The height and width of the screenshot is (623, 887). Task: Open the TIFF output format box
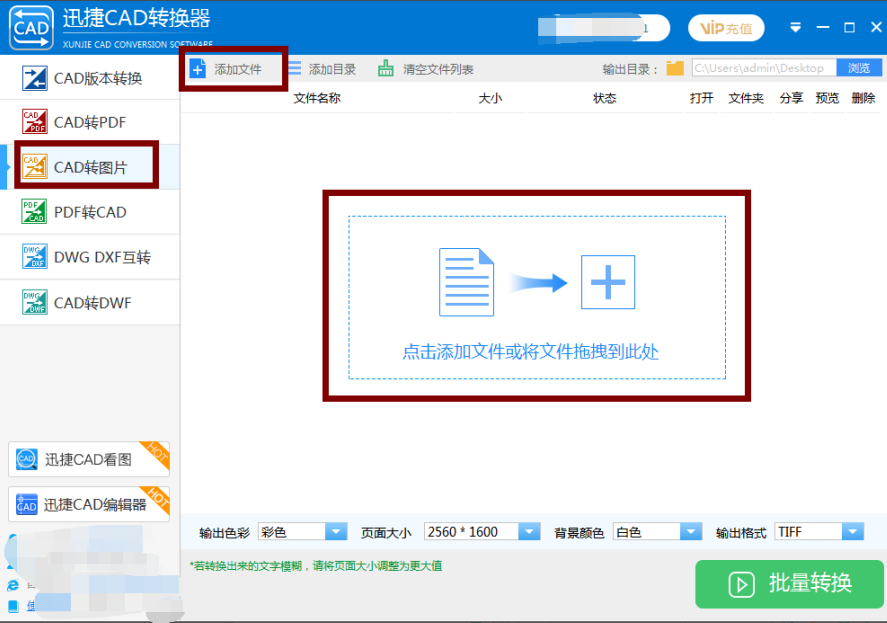[819, 532]
